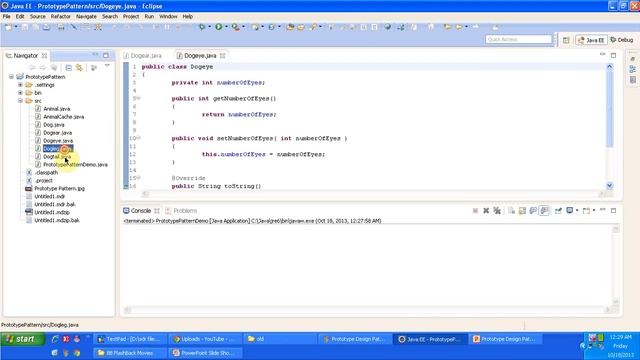
Task: Select PrototypePatternDemo.java in Navigator
Action: tap(75, 164)
